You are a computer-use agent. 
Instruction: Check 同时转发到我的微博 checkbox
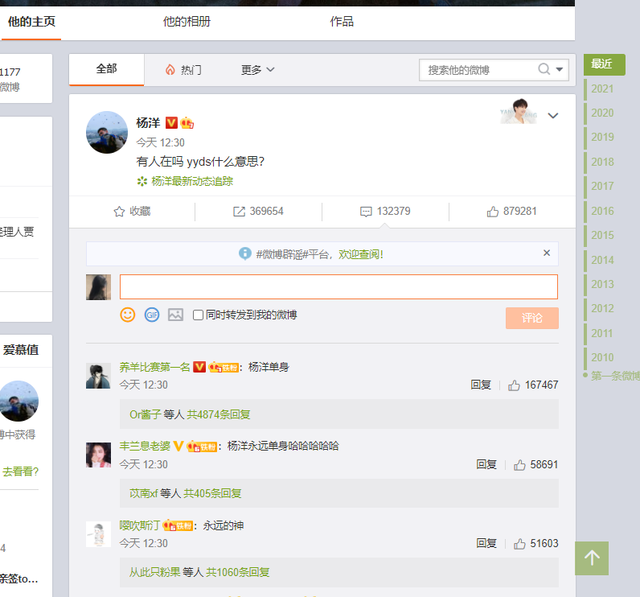198,315
